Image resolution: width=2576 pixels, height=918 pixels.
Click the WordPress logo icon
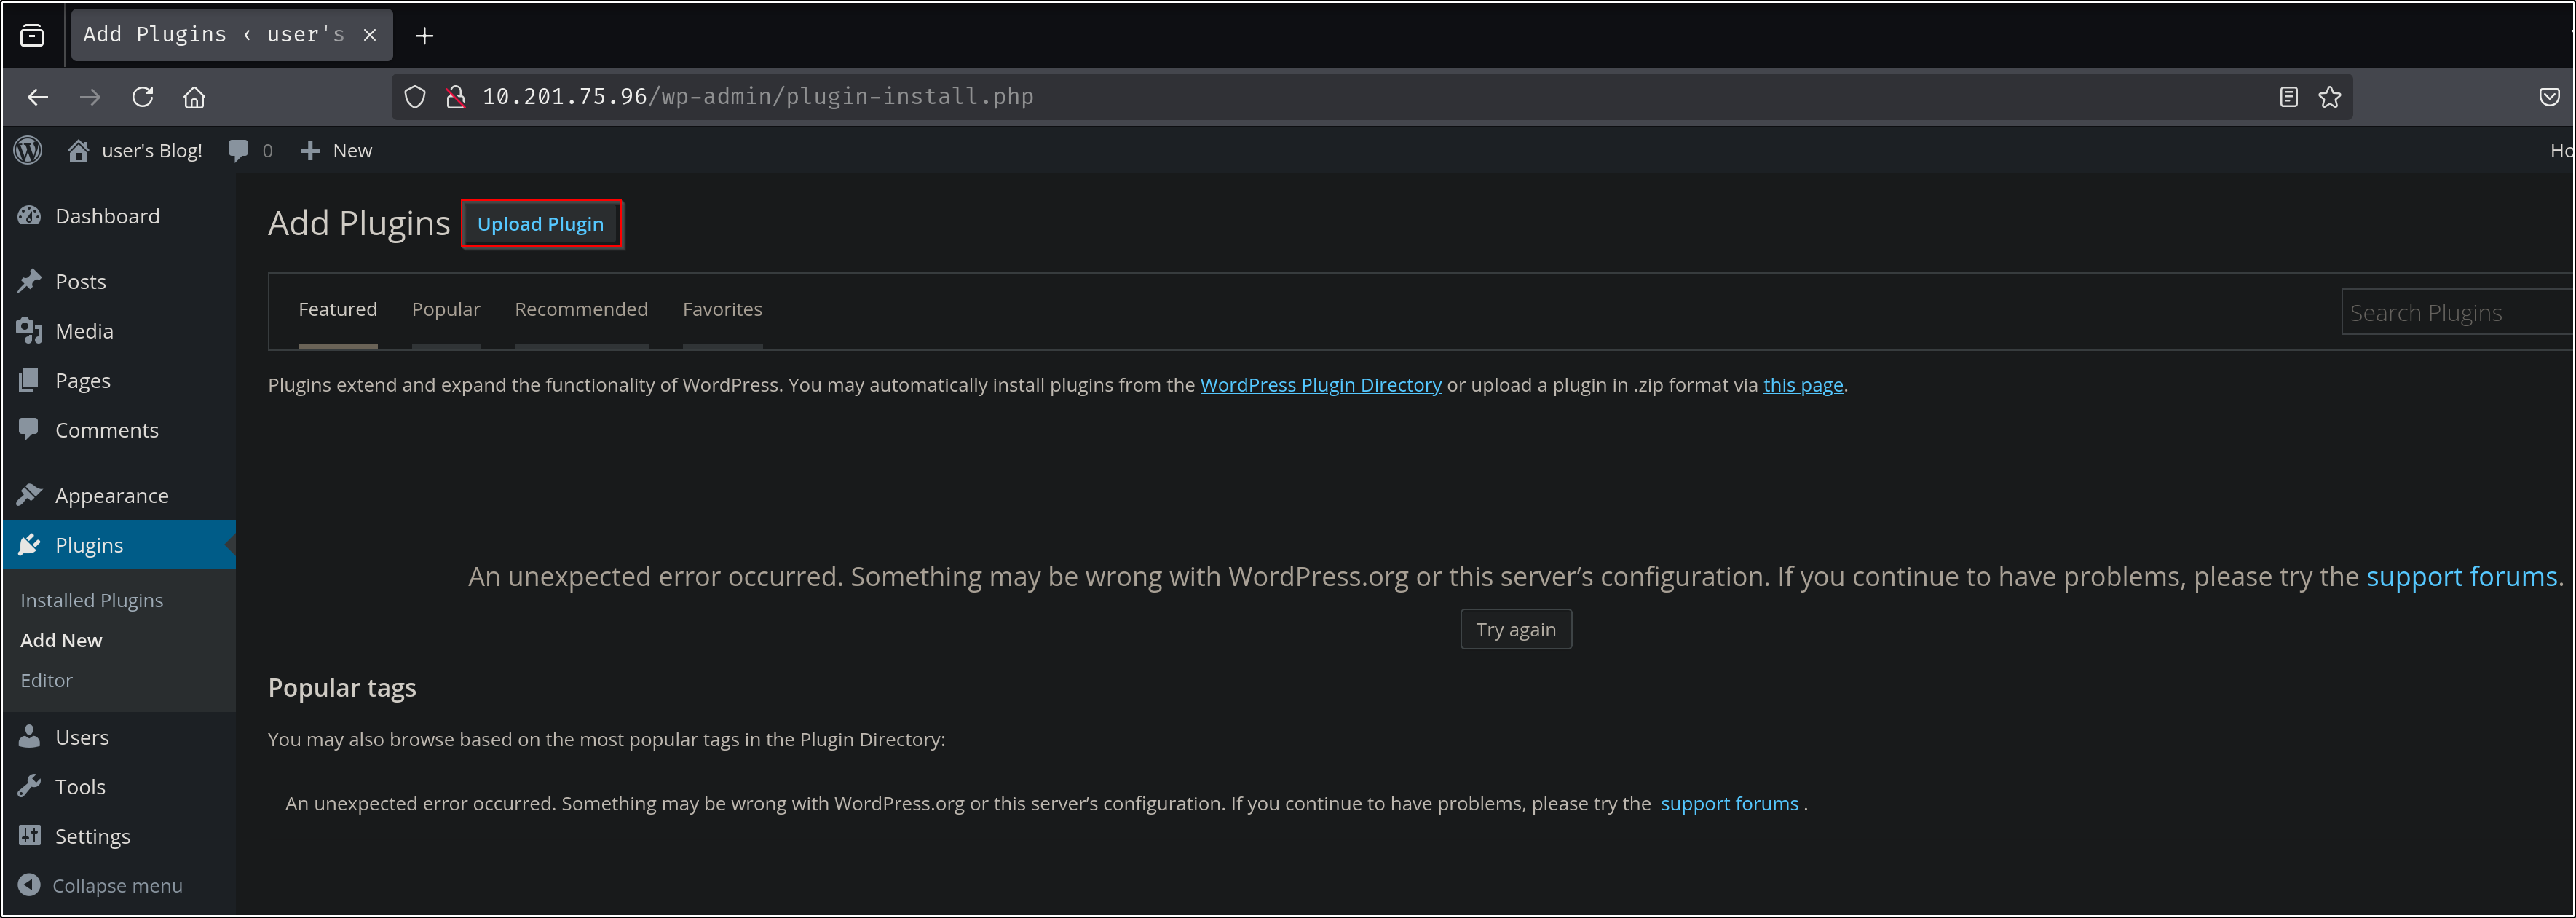[x=28, y=150]
